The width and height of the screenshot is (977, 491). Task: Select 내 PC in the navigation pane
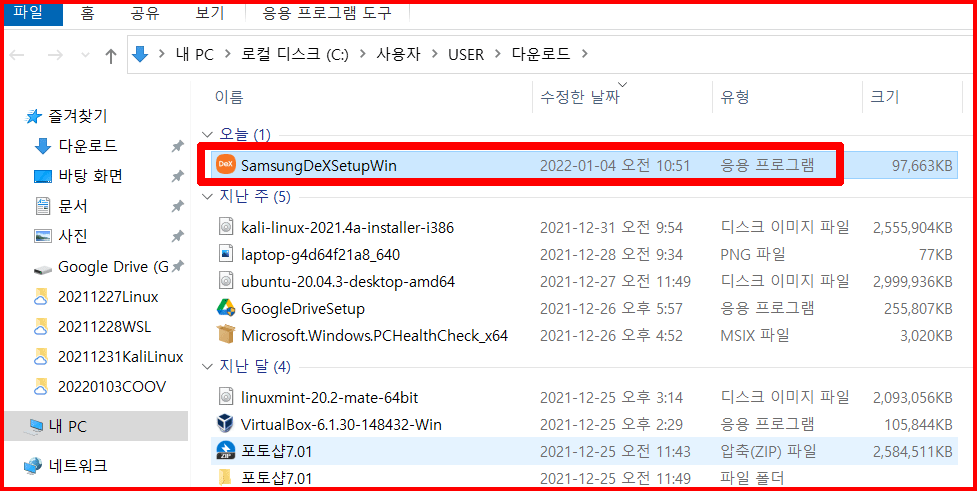coord(96,426)
